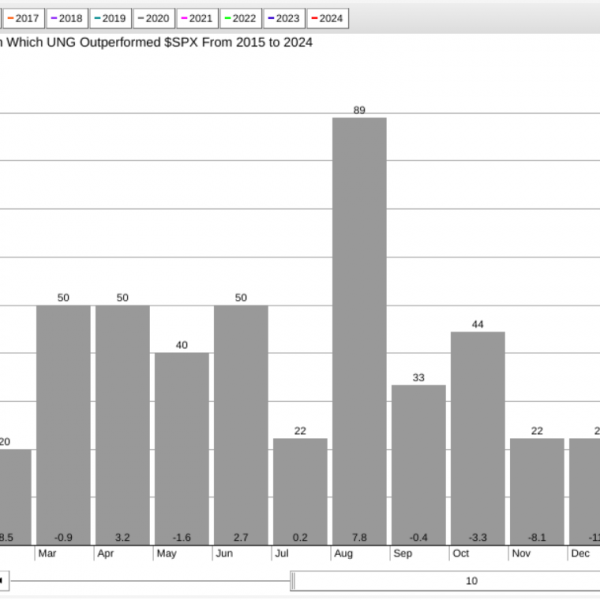Toggle the 2024 year legend button
This screenshot has width=600, height=600.
pyautogui.click(x=328, y=18)
